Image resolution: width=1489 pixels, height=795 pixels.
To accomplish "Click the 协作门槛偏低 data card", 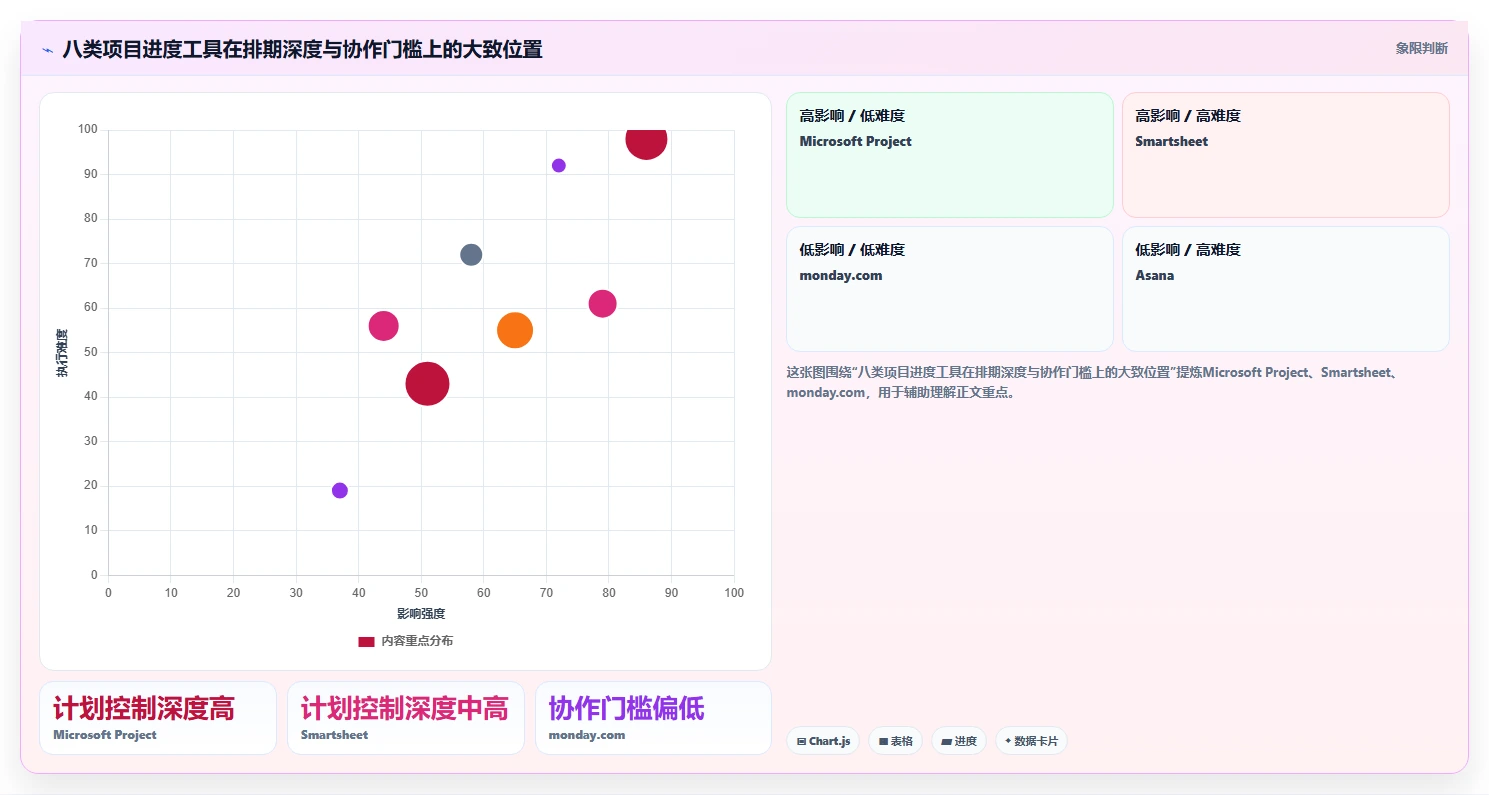I will [x=653, y=718].
